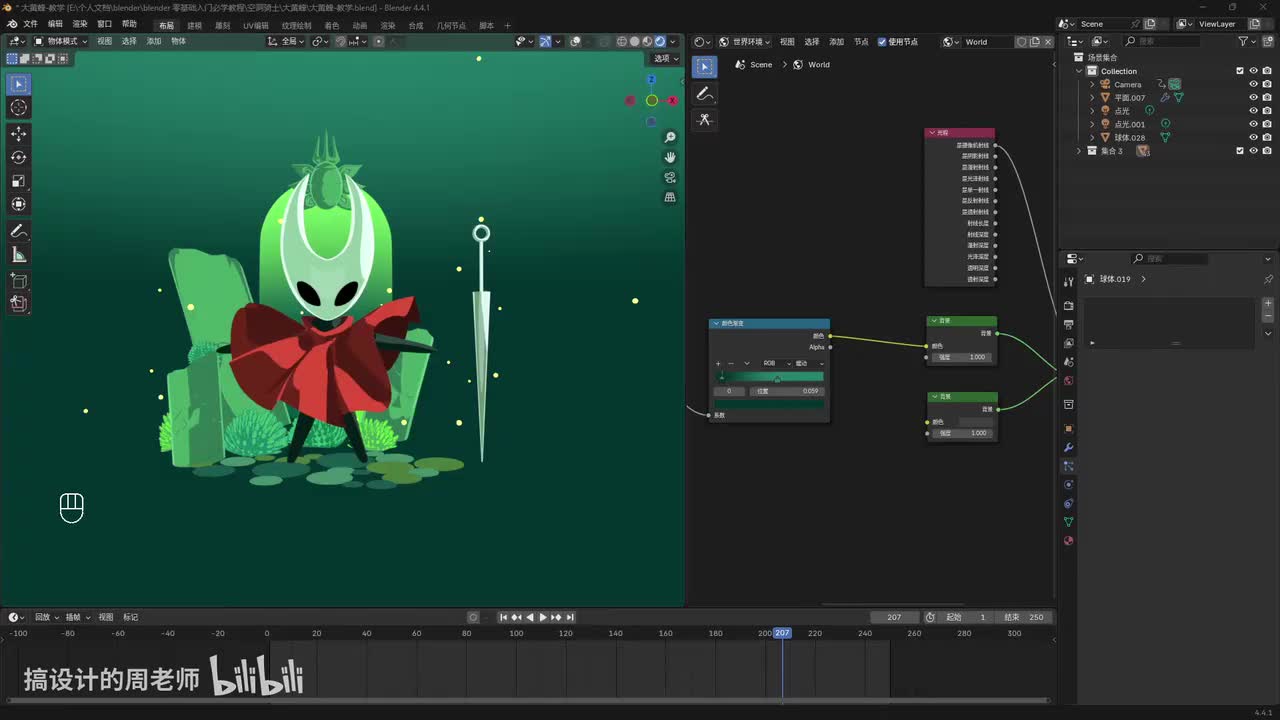Click the play animation button
The height and width of the screenshot is (720, 1280).
pos(542,617)
